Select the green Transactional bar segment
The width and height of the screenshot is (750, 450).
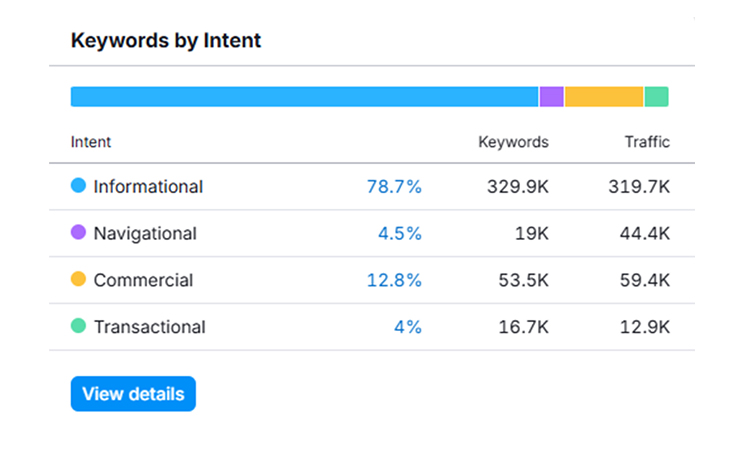656,97
